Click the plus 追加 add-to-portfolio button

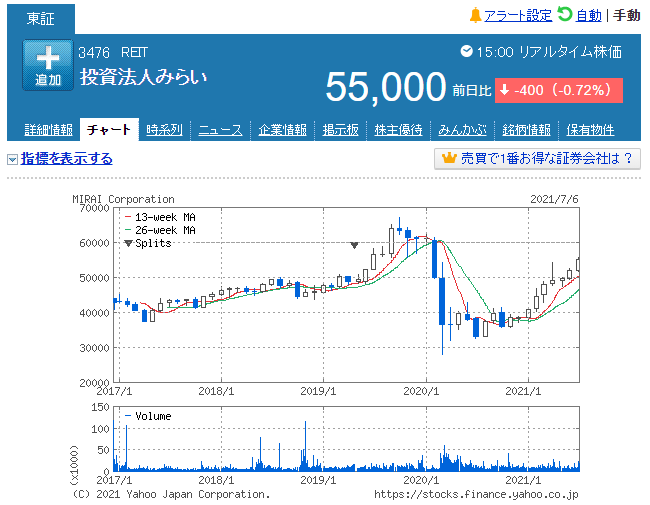[x=48, y=65]
